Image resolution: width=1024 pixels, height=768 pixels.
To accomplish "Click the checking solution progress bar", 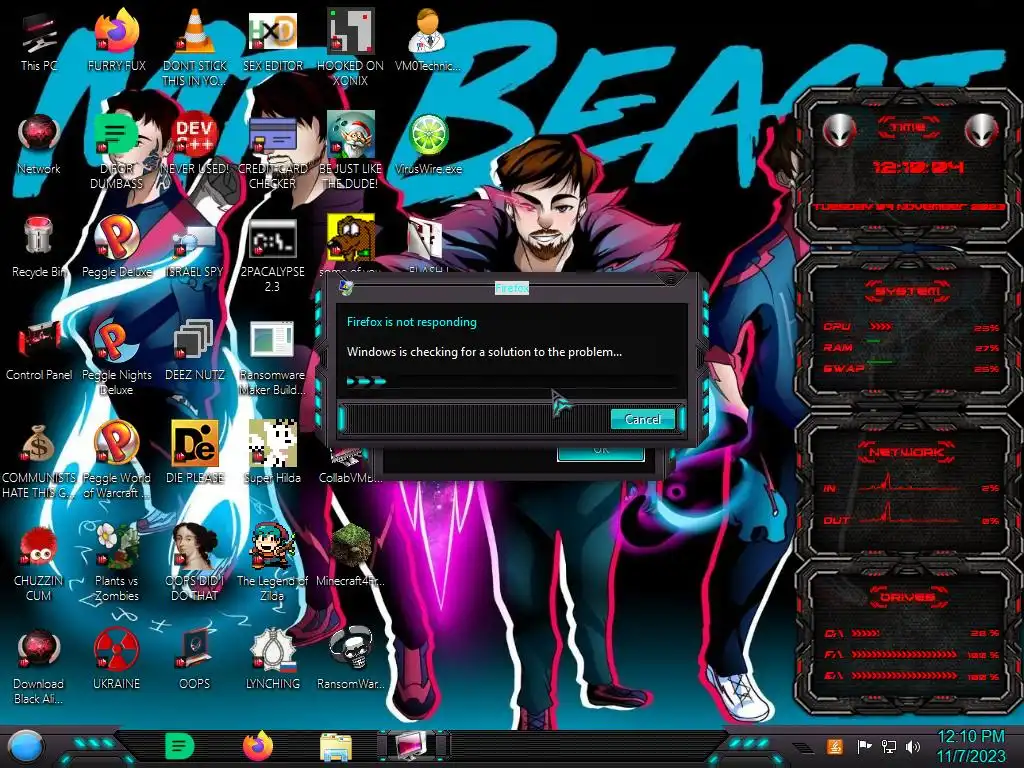I will click(511, 381).
